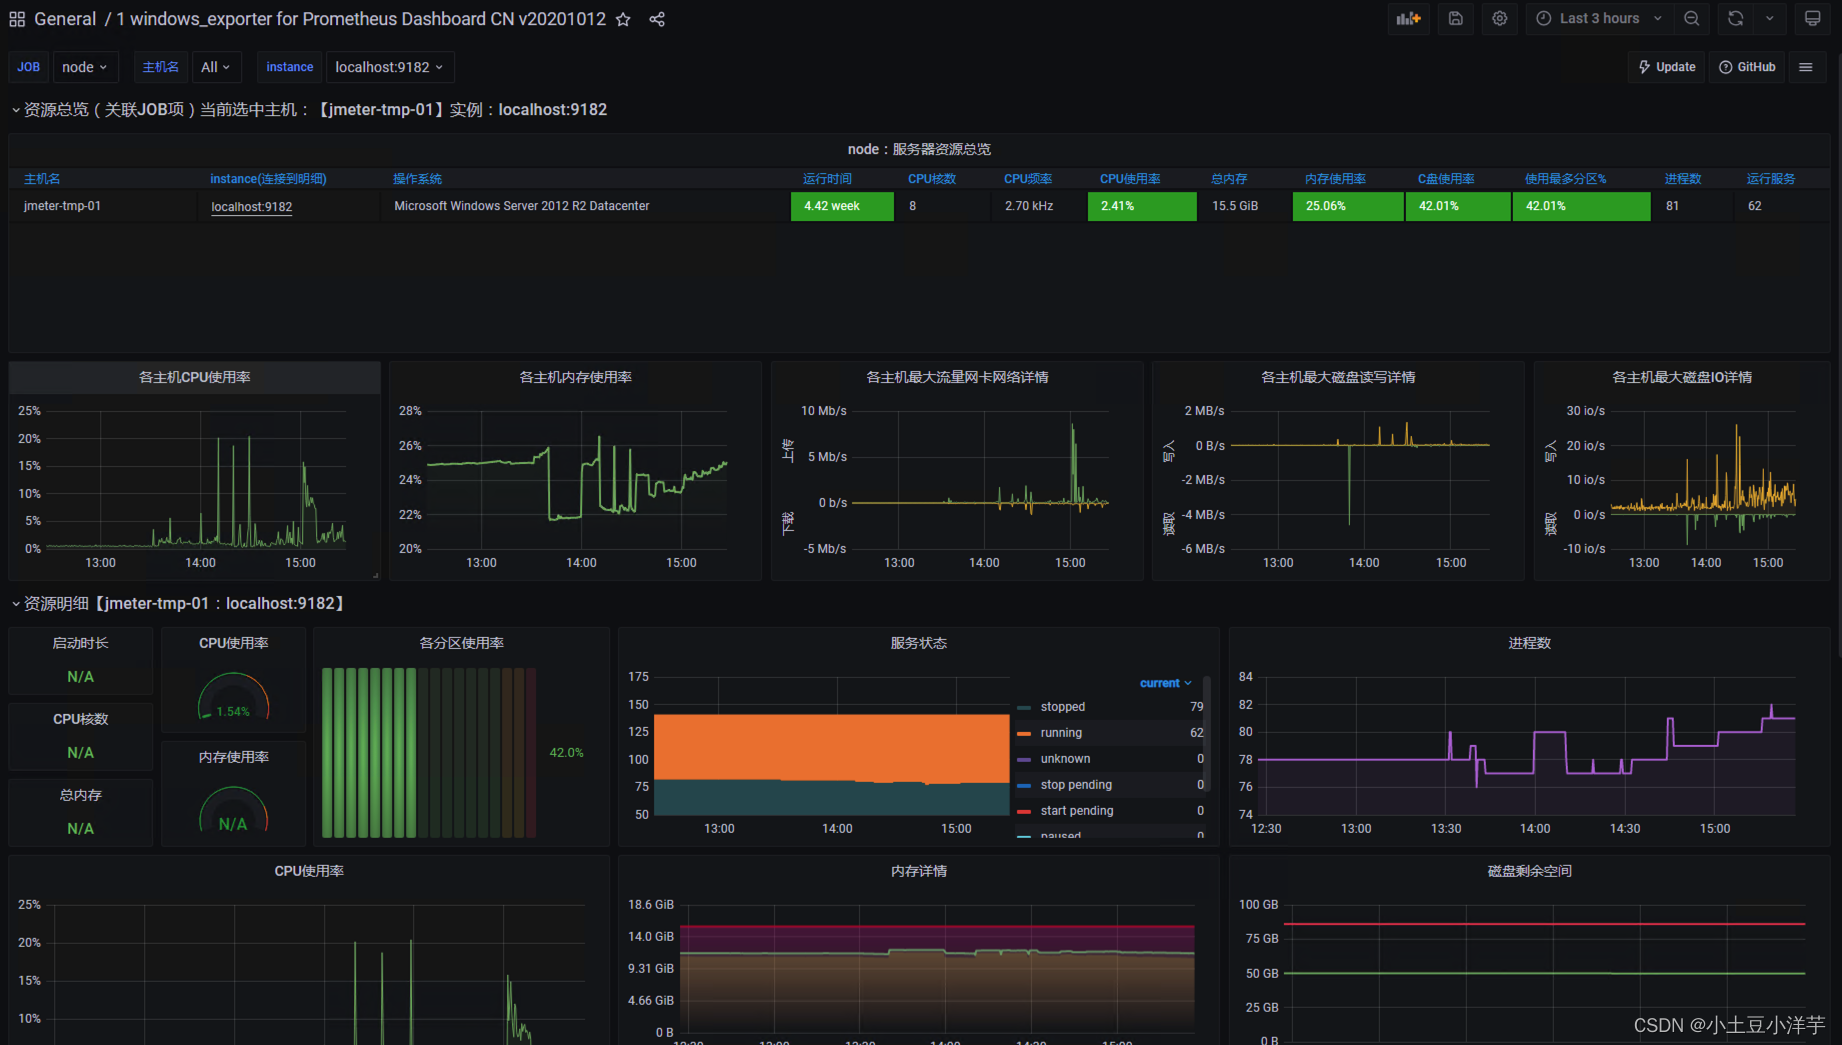
Task: Open the 服务状态 panel title menu
Action: click(x=919, y=643)
